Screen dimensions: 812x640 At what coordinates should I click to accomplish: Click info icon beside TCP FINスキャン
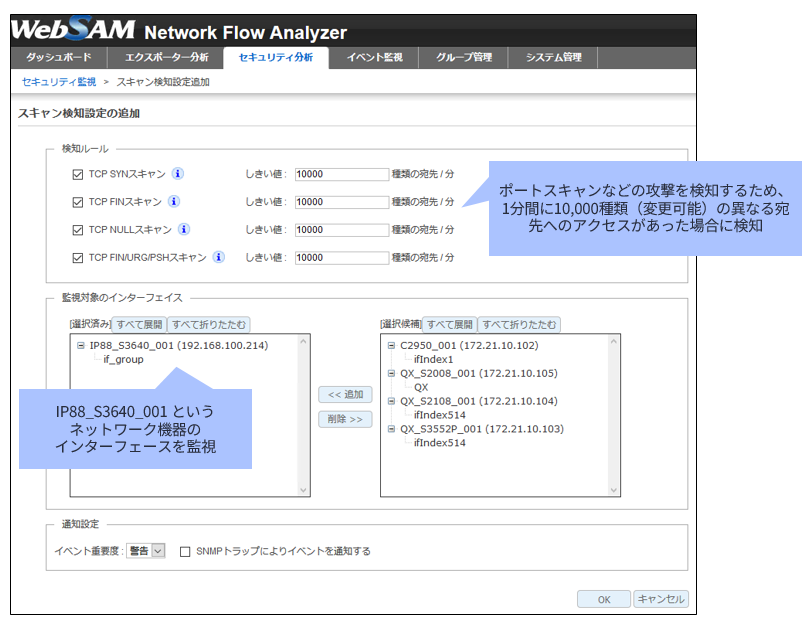(174, 201)
